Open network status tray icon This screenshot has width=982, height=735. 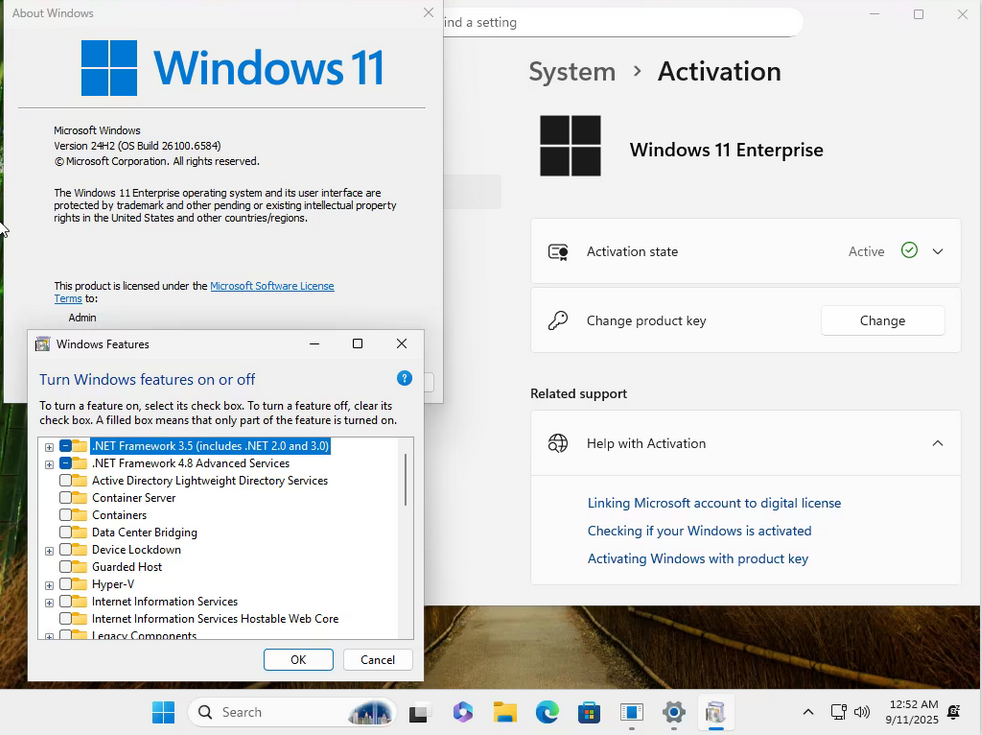[x=839, y=712]
